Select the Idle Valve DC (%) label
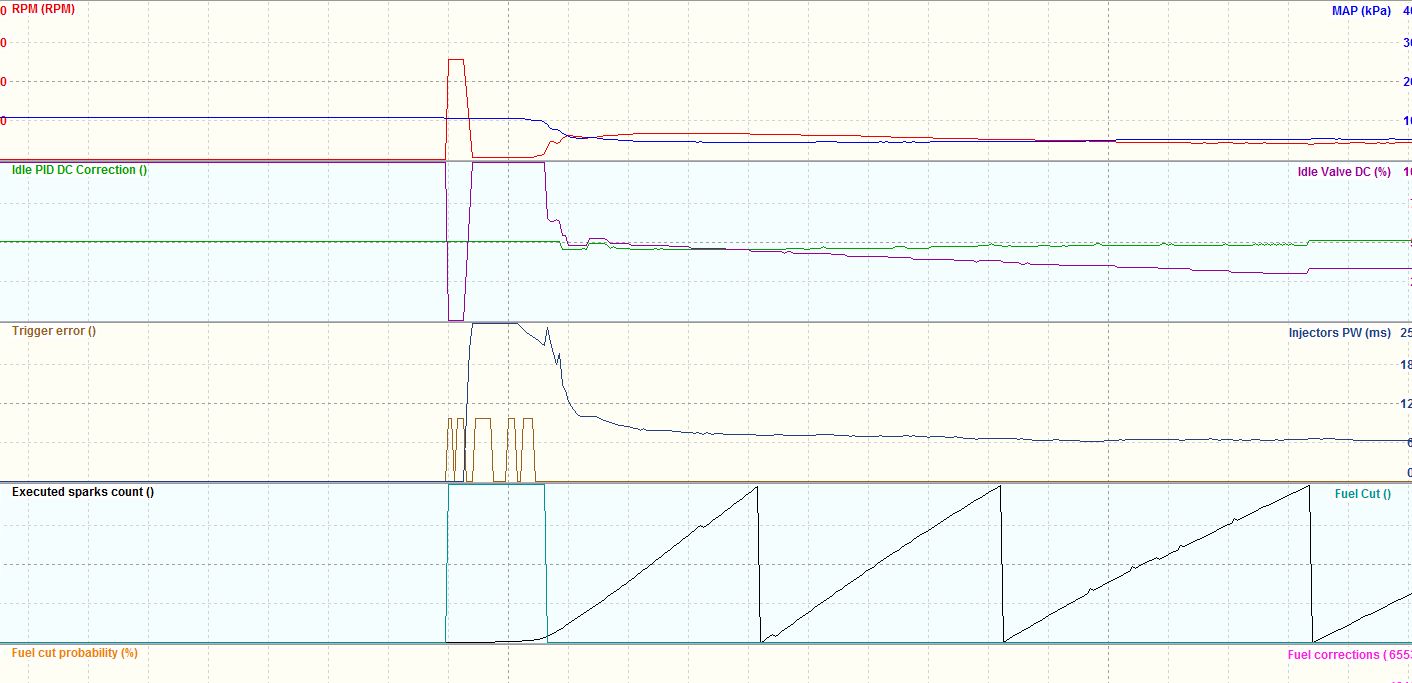Screen dimensions: 1412x683 coord(1343,172)
